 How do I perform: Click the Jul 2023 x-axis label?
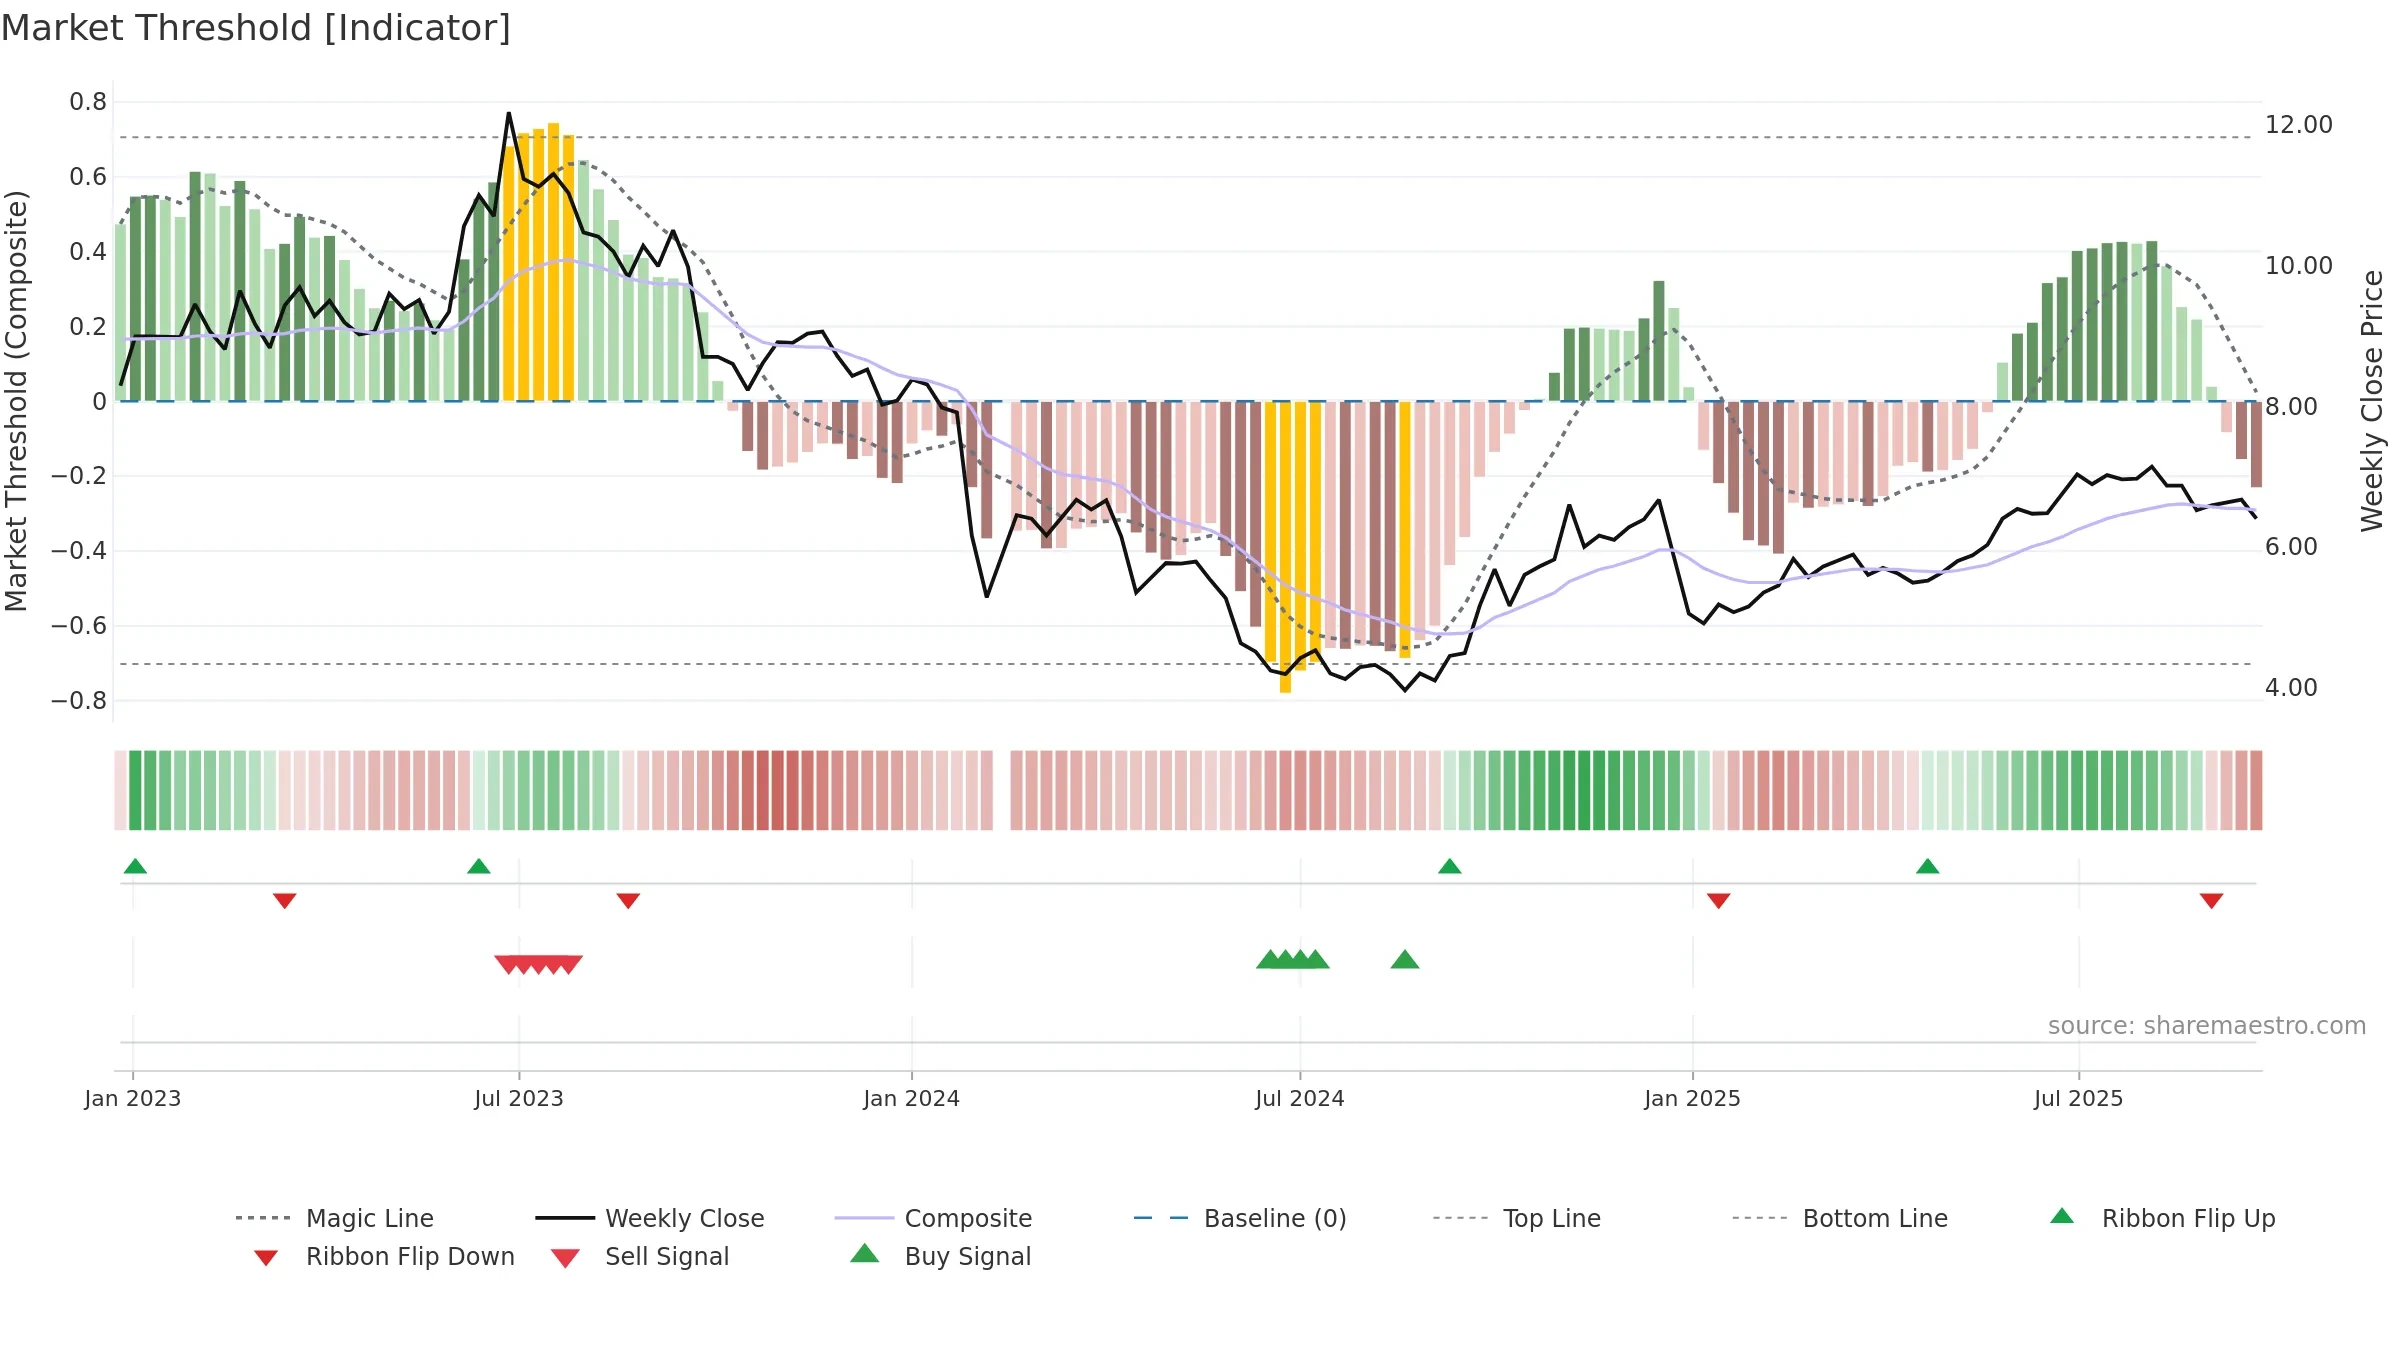519,1099
